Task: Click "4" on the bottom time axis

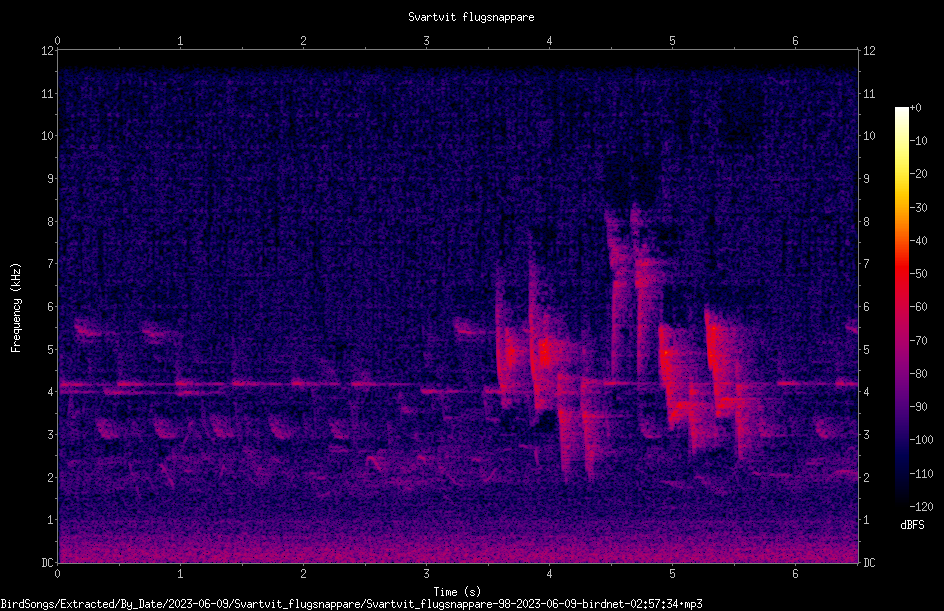Action: [x=549, y=574]
